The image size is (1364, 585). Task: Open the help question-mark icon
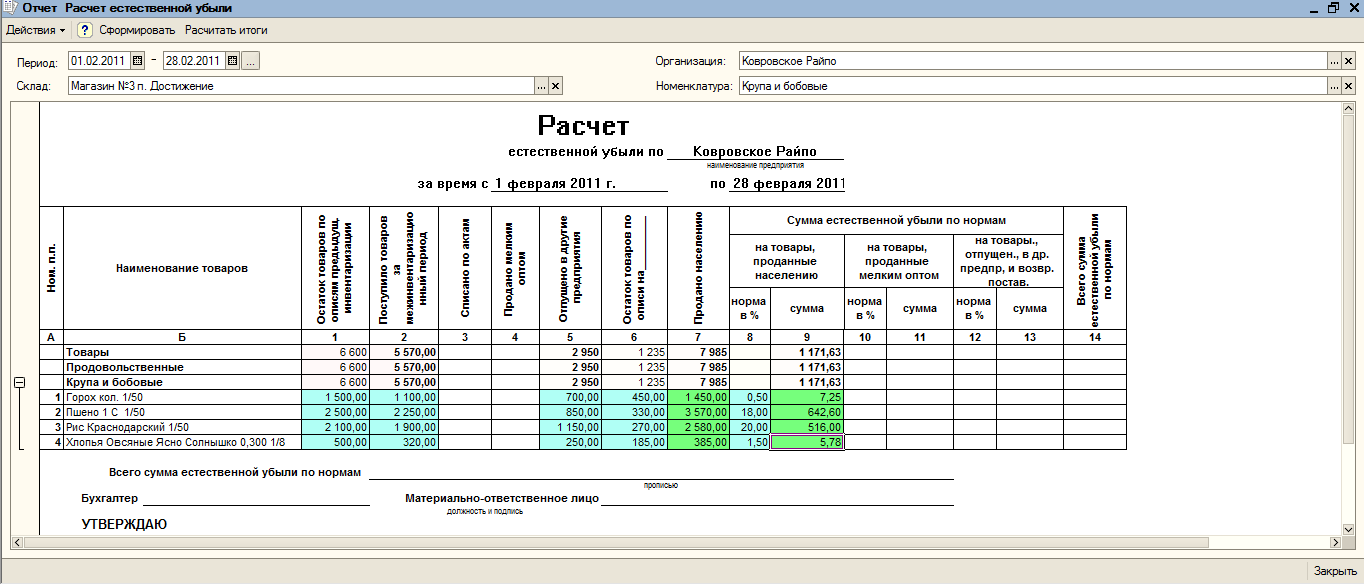pyautogui.click(x=85, y=30)
